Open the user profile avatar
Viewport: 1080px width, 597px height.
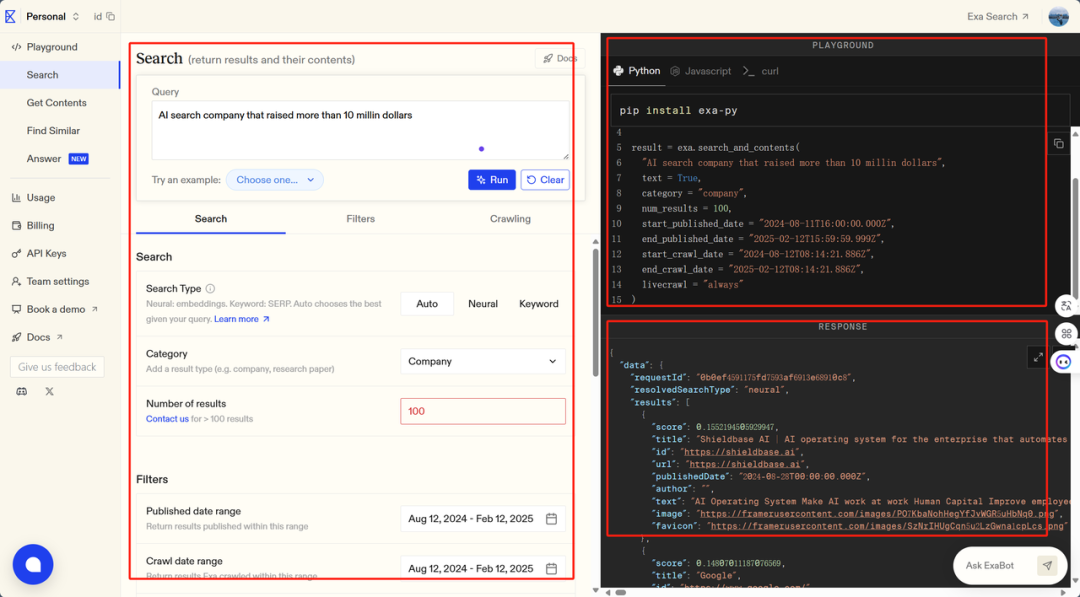(1059, 17)
